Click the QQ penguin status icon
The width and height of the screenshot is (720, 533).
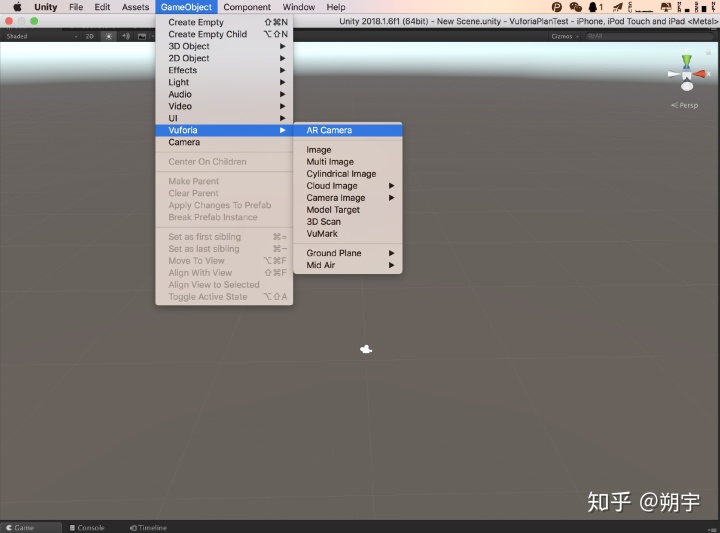coord(593,7)
